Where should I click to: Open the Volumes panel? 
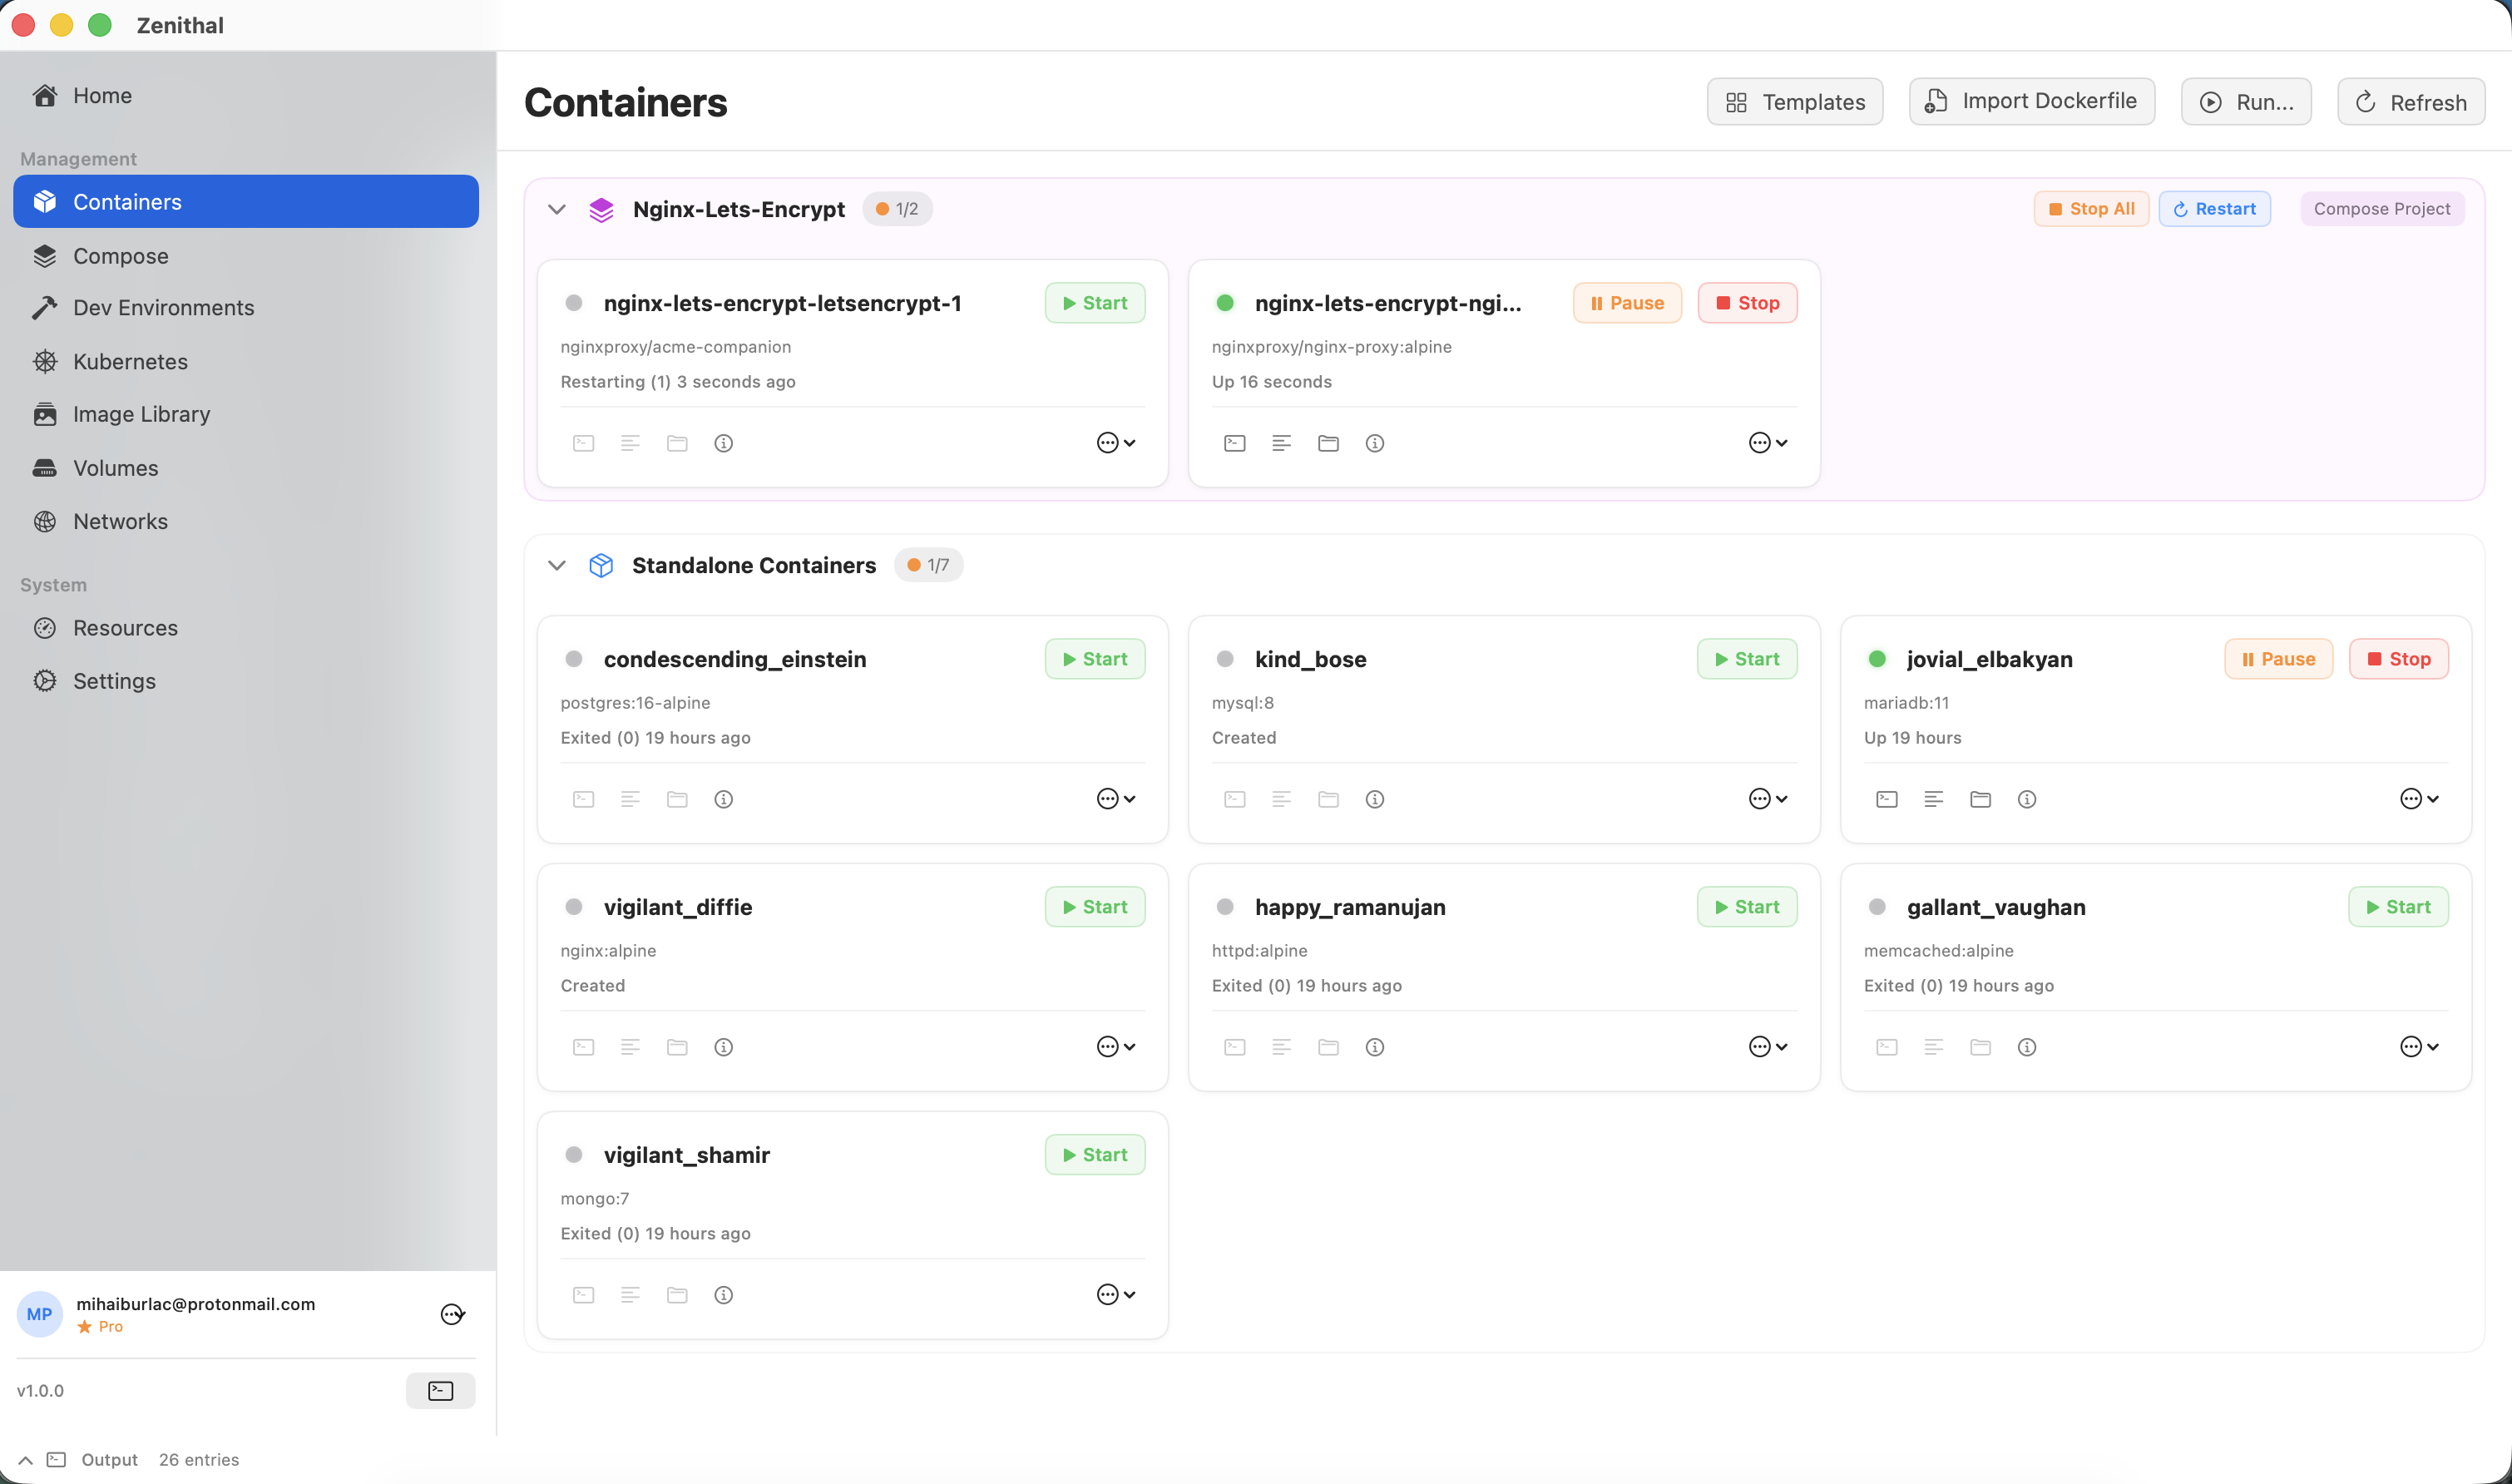[x=115, y=467]
